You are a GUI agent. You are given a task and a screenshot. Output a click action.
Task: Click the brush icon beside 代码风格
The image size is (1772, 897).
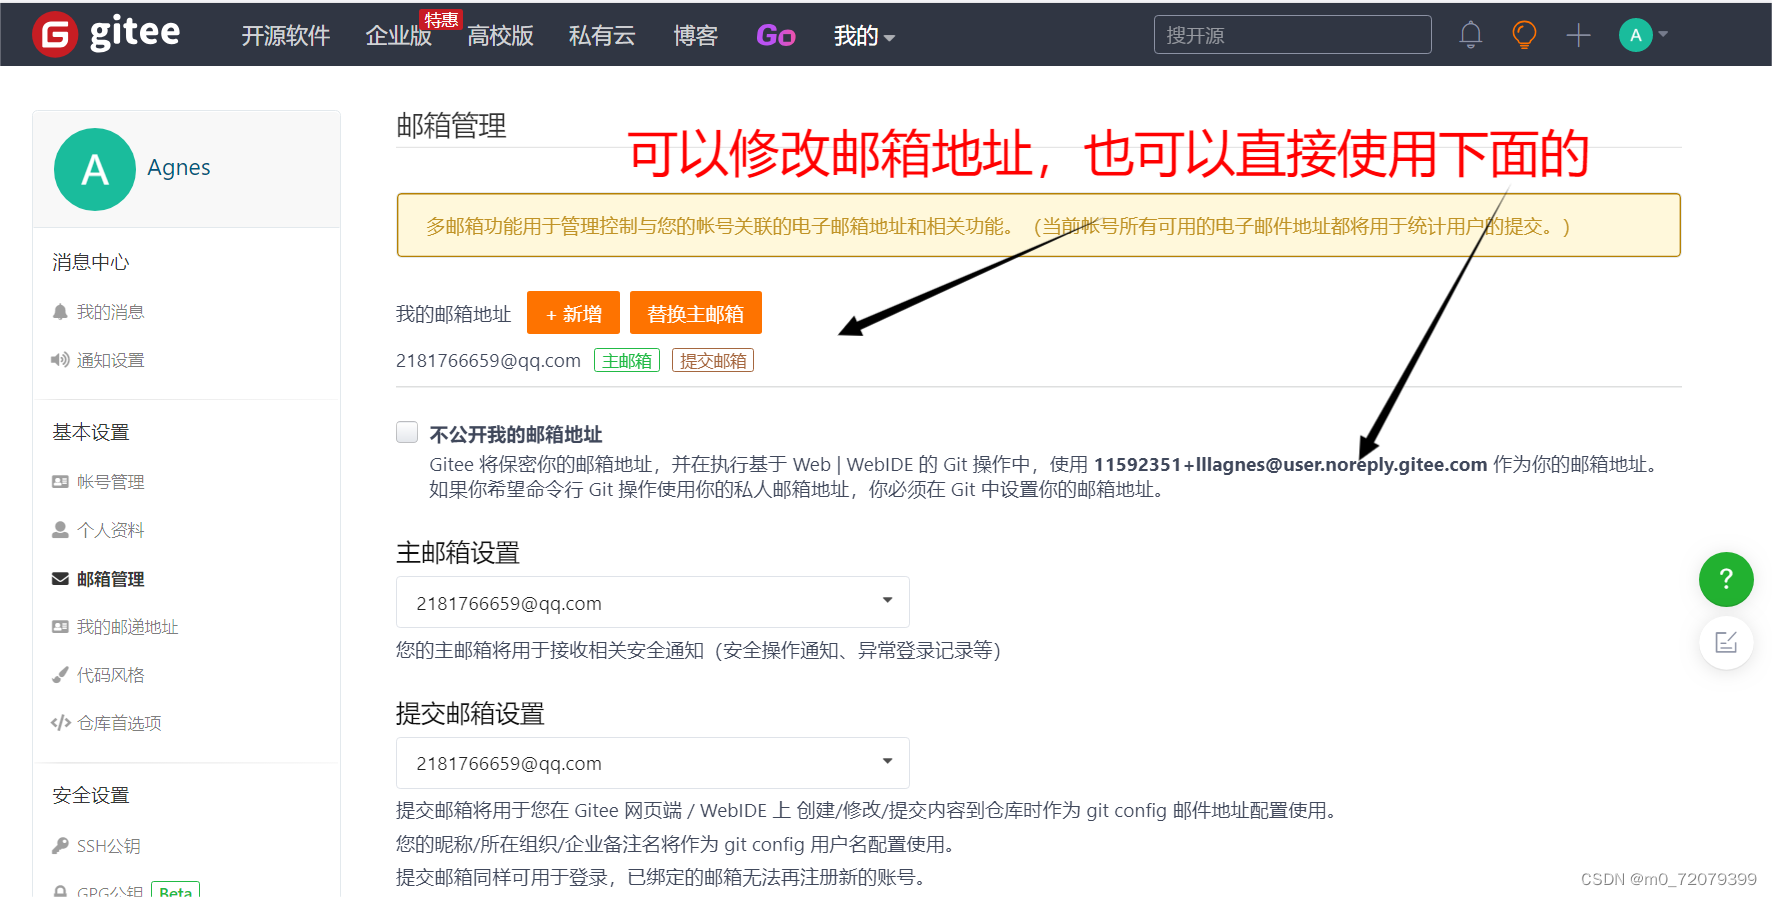click(x=60, y=675)
